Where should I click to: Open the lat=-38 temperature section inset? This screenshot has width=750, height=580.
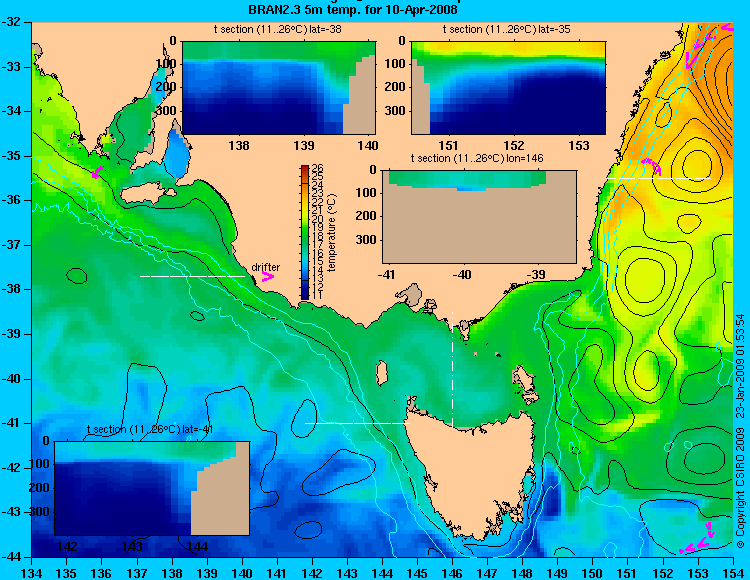pos(279,88)
